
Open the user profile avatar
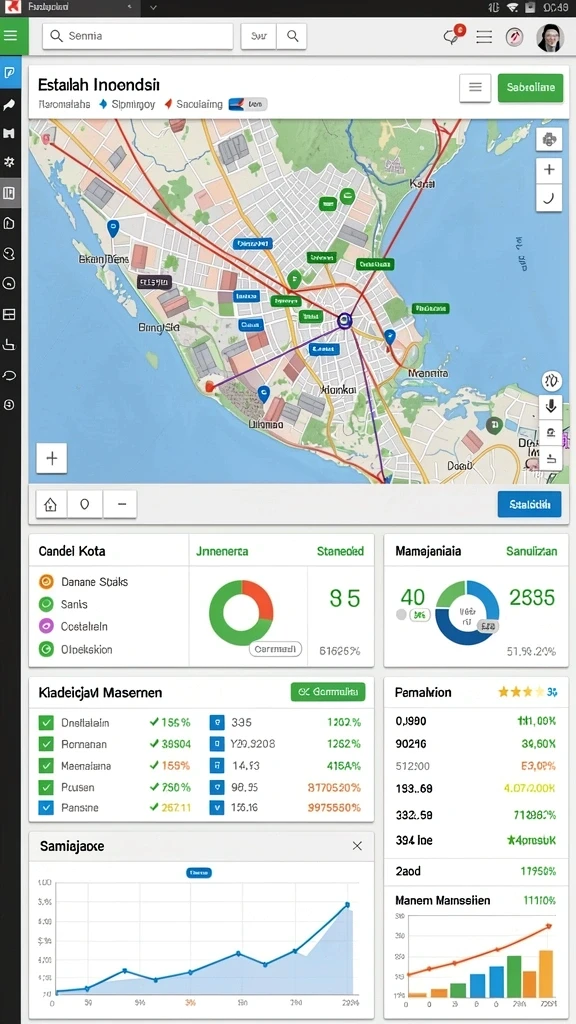(x=550, y=37)
